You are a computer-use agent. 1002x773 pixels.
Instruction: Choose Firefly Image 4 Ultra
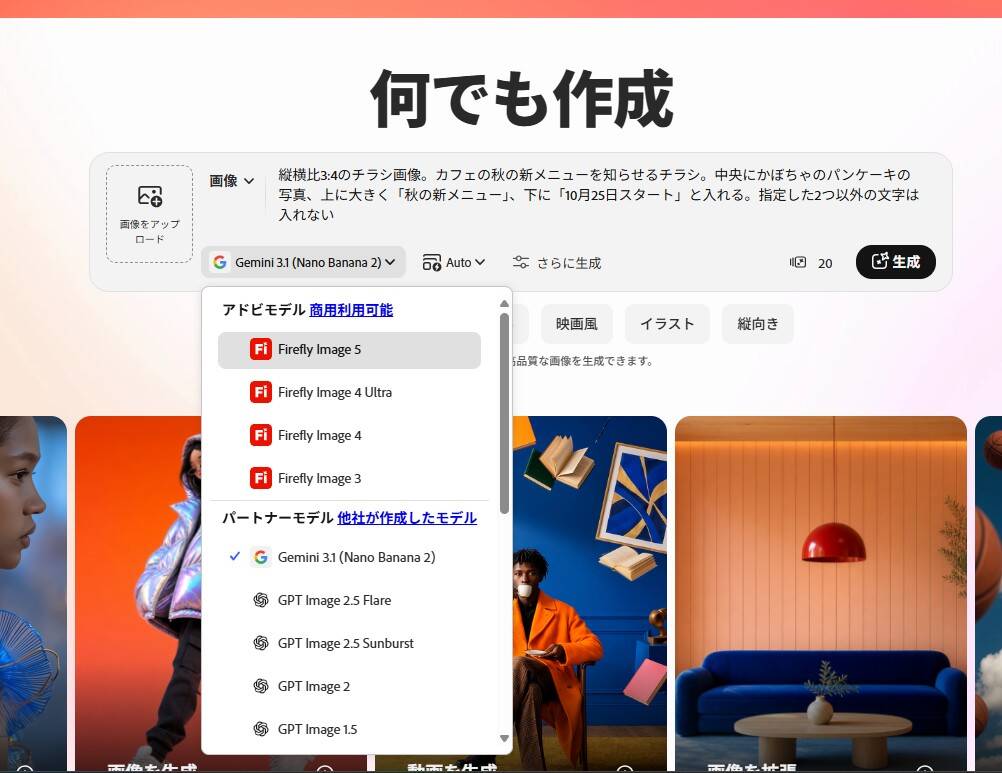pyautogui.click(x=350, y=392)
